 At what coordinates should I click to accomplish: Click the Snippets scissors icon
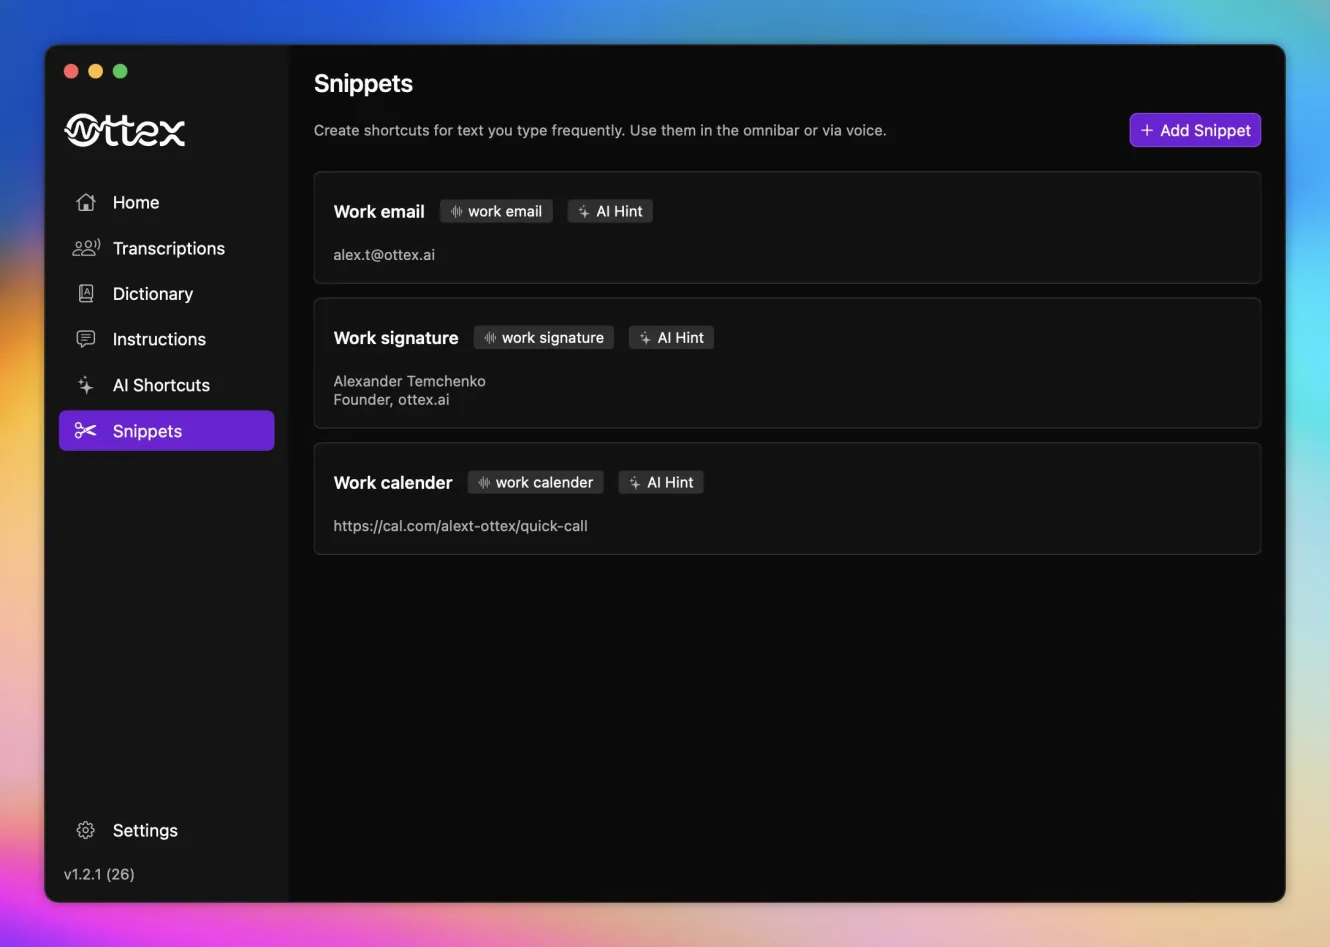coord(84,430)
